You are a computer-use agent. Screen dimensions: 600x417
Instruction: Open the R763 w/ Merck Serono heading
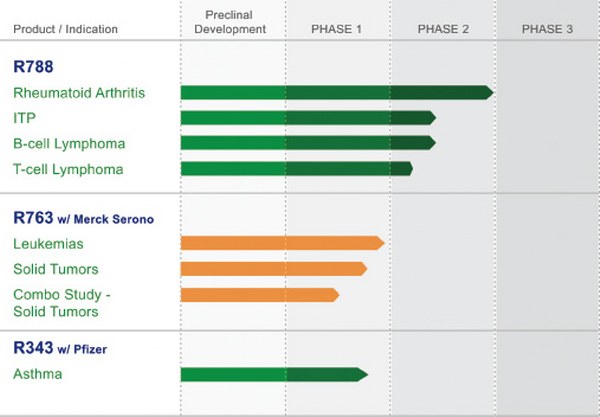84,218
